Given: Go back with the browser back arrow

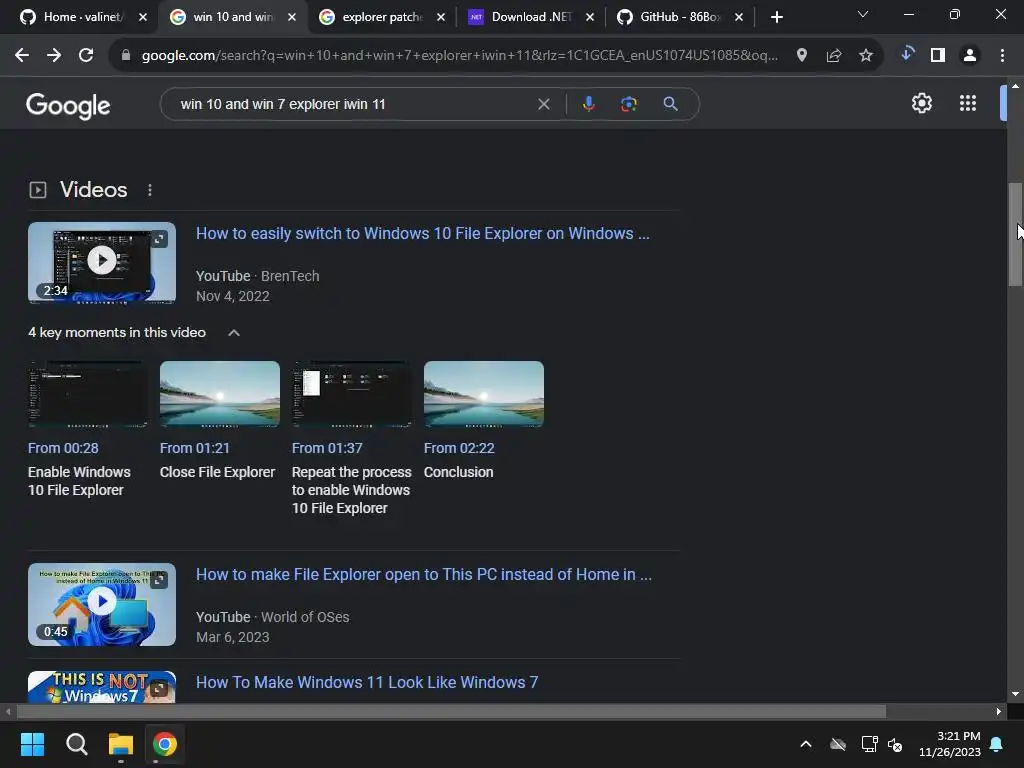Looking at the screenshot, I should [22, 56].
